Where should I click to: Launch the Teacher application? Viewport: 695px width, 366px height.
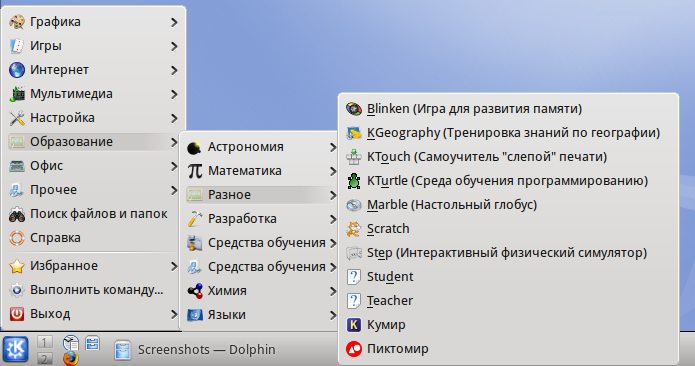click(x=509, y=300)
